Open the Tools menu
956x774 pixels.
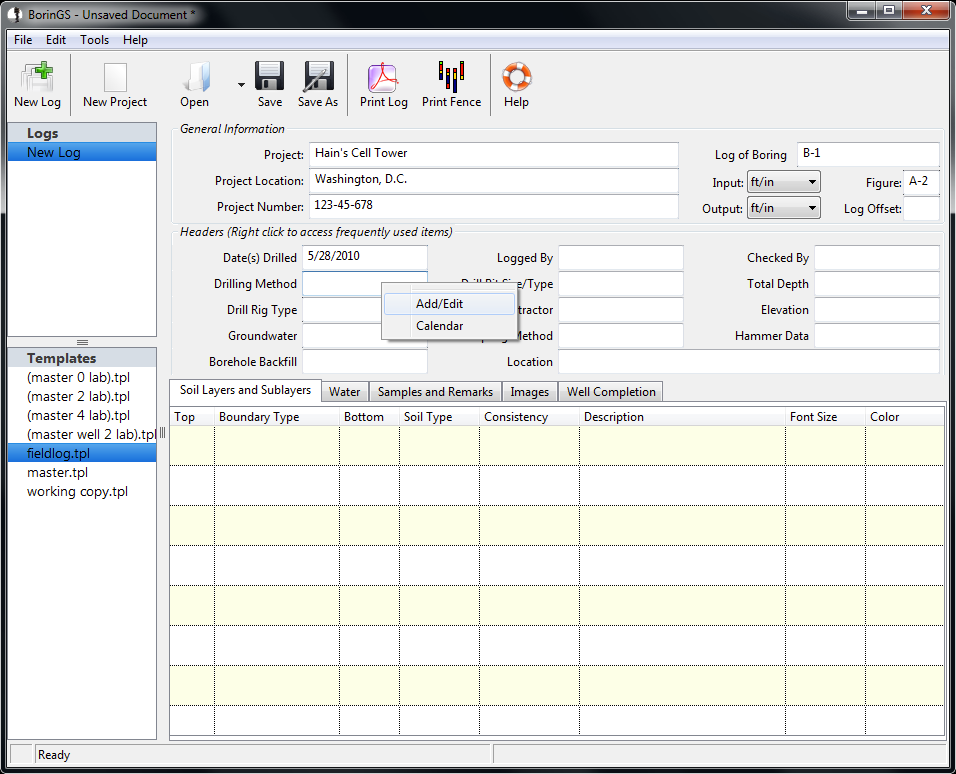(95, 40)
